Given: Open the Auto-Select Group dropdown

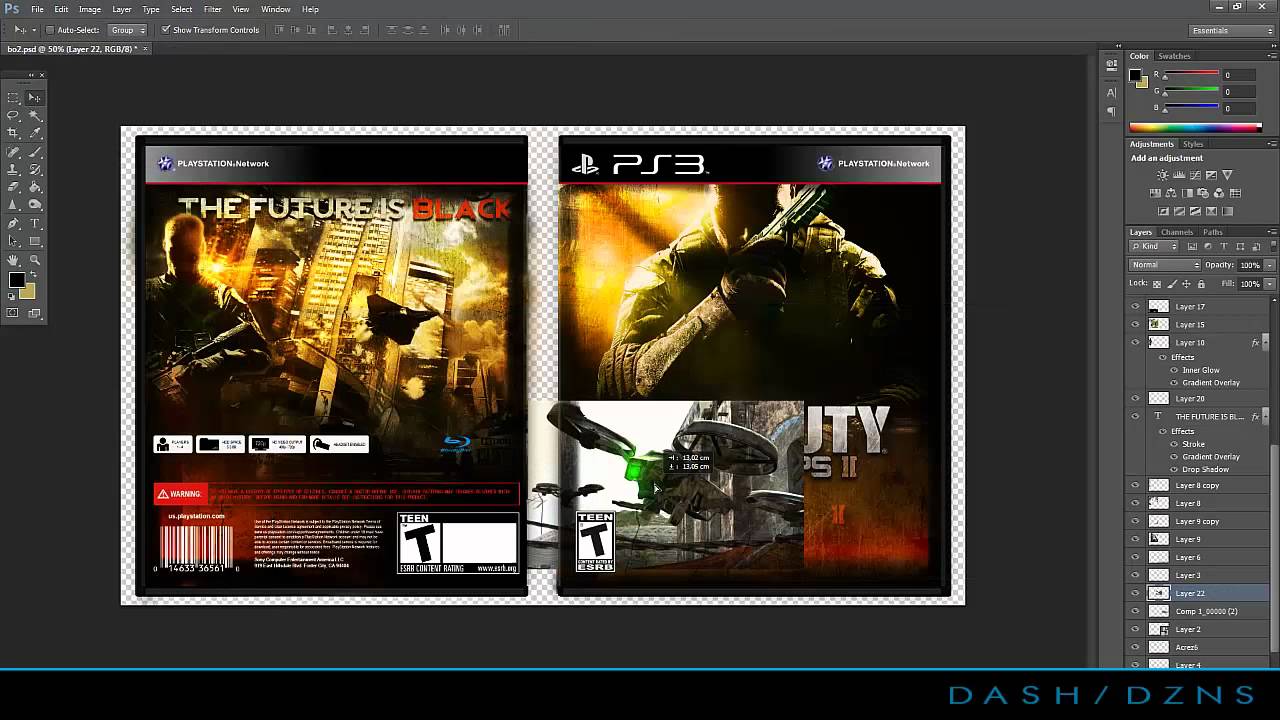Looking at the screenshot, I should (x=127, y=30).
